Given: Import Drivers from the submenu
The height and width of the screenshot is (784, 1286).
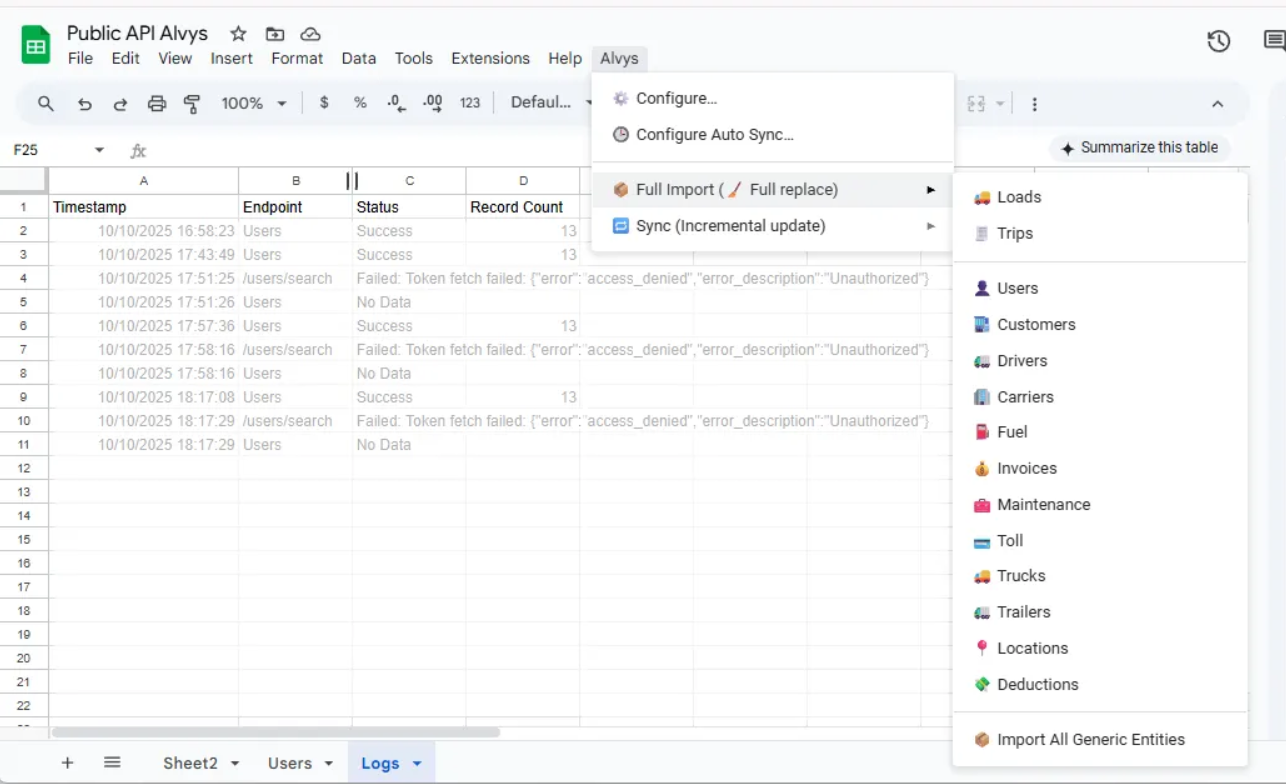Looking at the screenshot, I should 1100,361.
